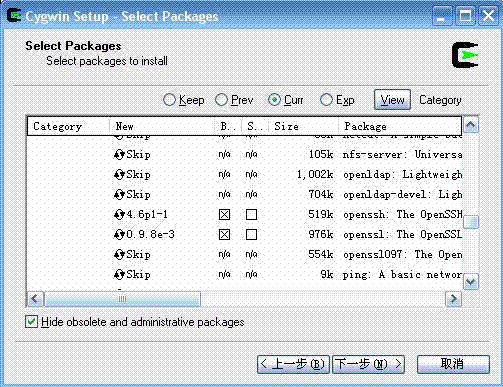Click the cycle icon in openssl097 row
Screen dimensions: 503x387
119,255
